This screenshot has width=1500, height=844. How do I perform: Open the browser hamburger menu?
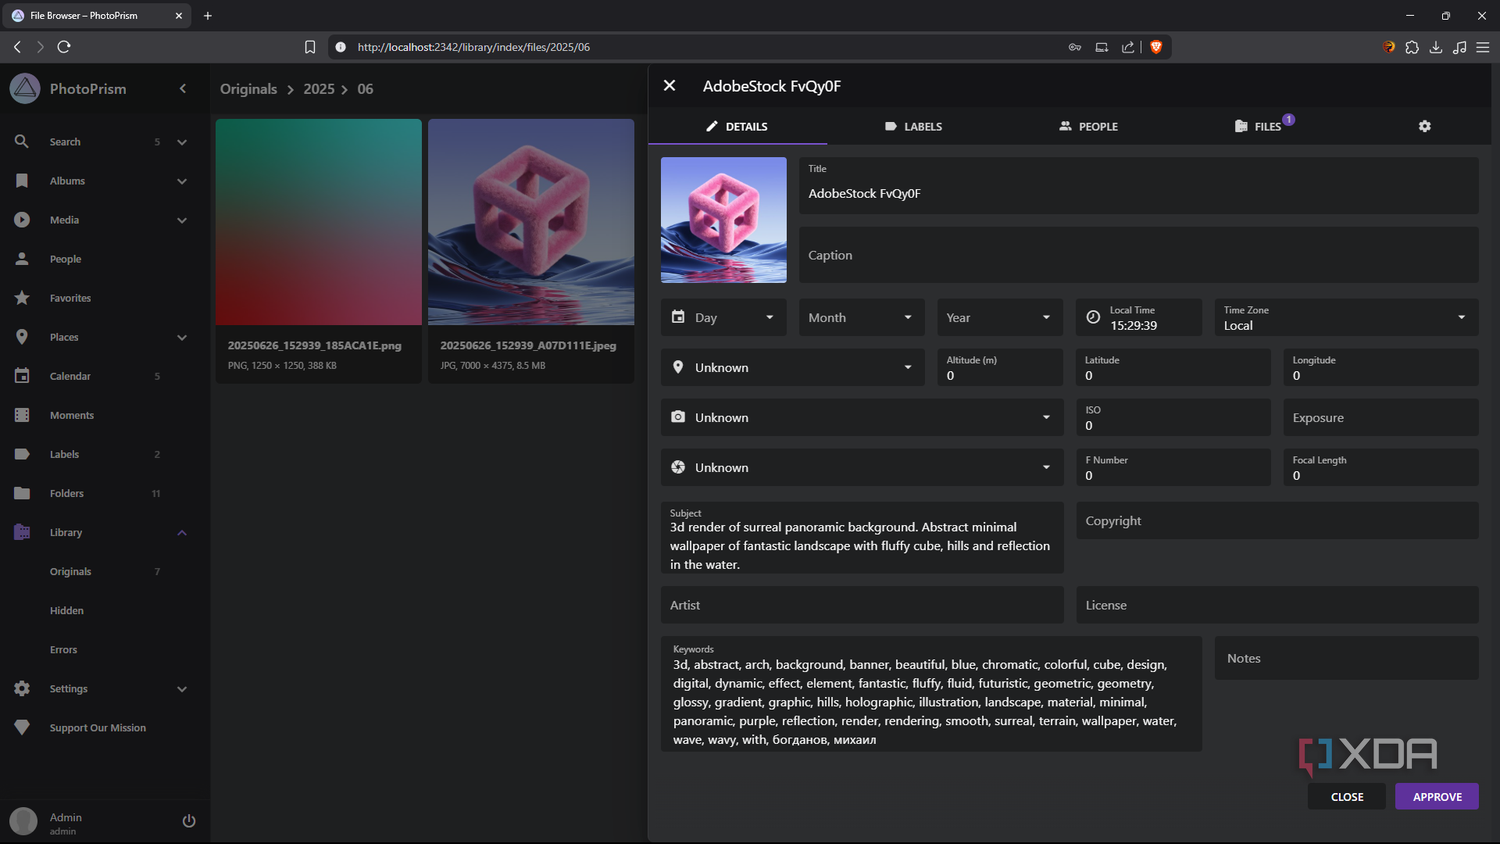click(1483, 47)
